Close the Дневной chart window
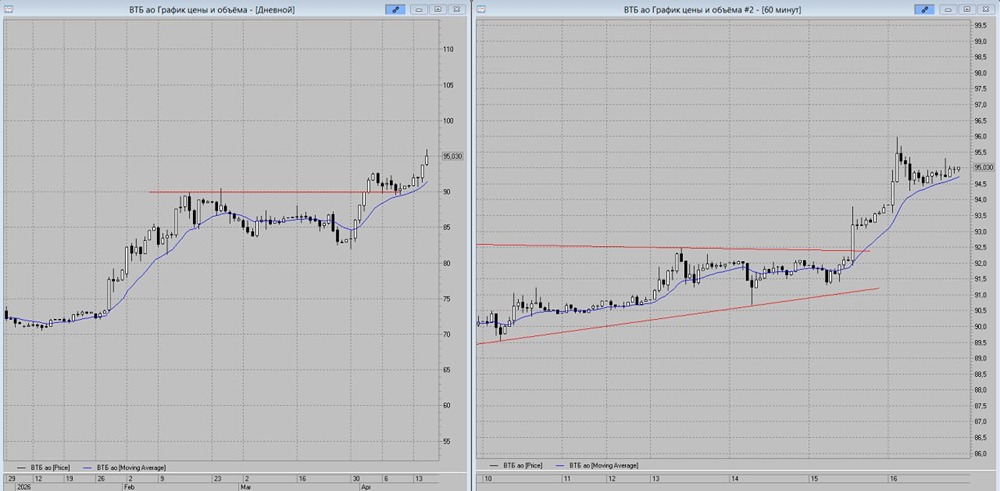1000x491 pixels. (455, 9)
